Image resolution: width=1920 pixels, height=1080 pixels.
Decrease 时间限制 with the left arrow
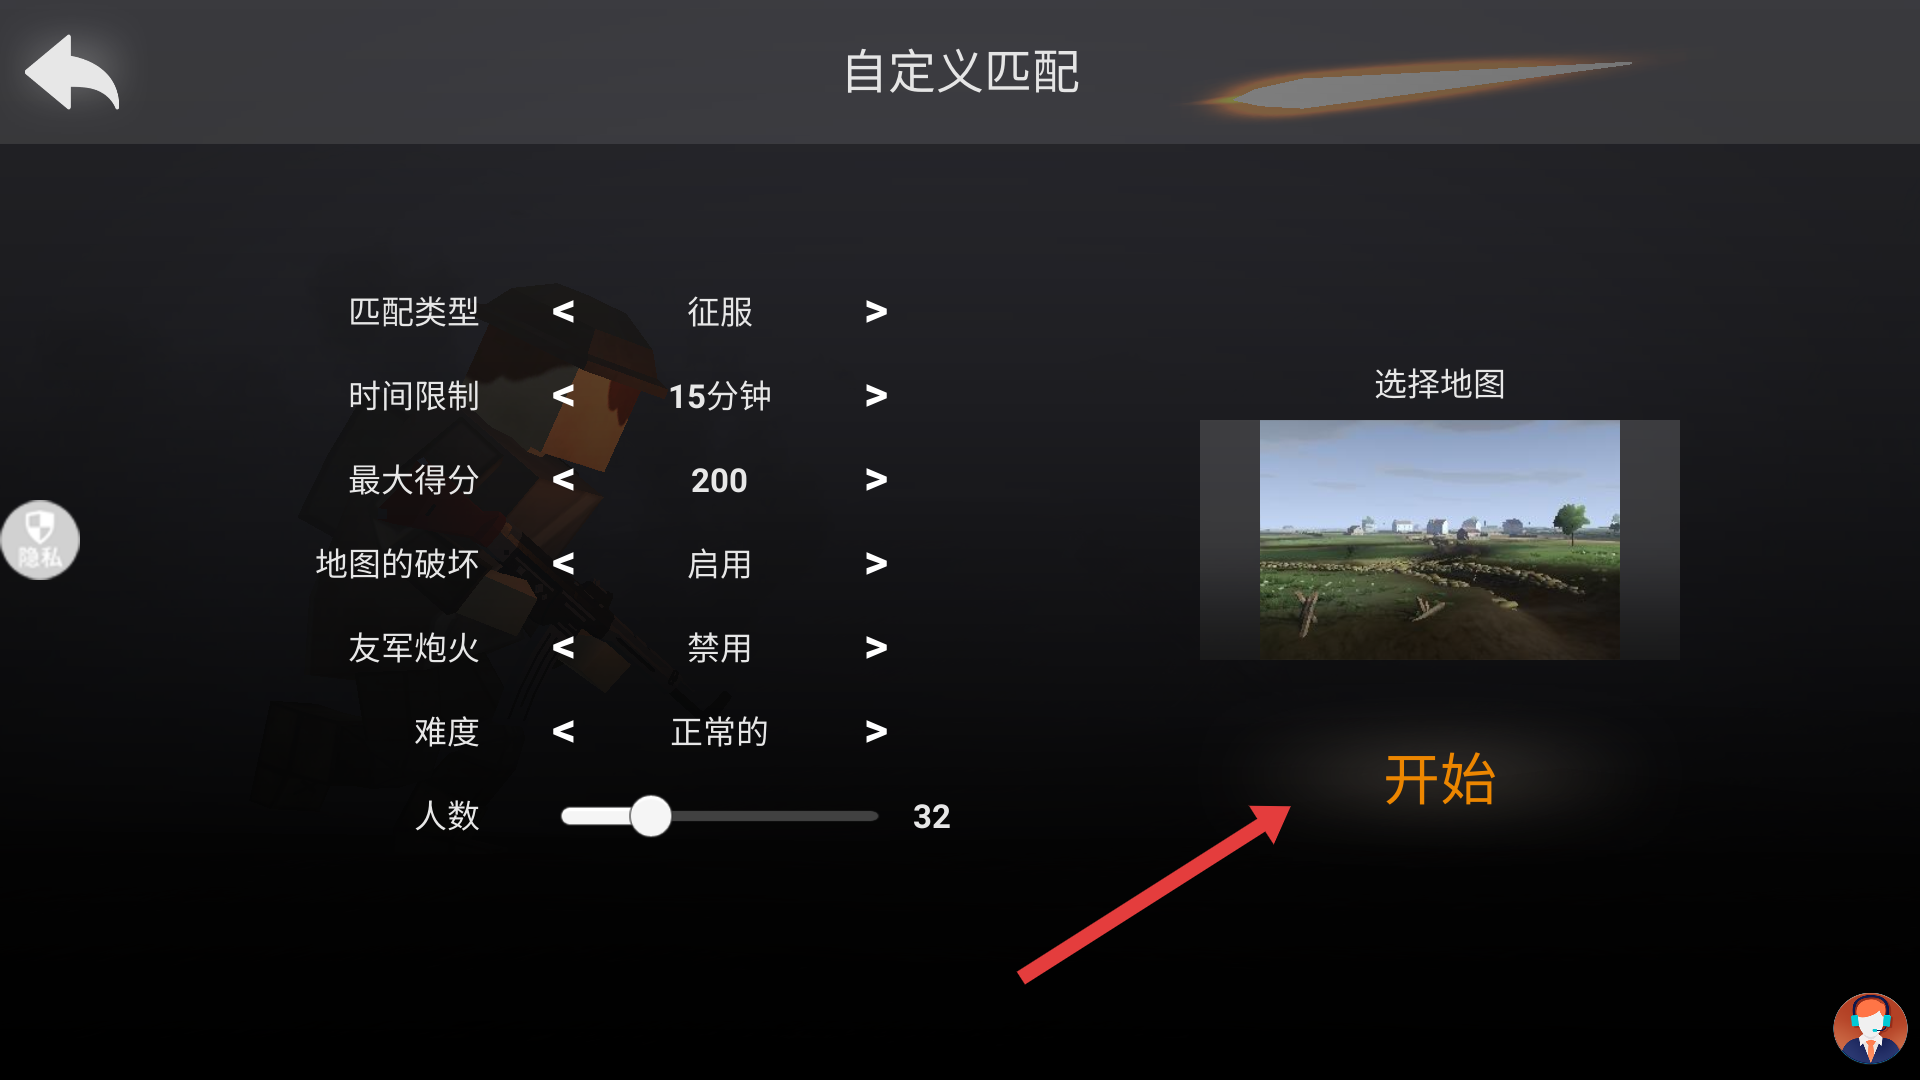(563, 396)
